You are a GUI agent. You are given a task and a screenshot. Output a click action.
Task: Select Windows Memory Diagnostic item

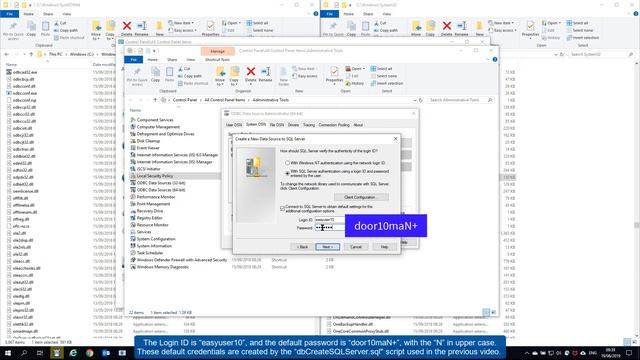(x=162, y=267)
